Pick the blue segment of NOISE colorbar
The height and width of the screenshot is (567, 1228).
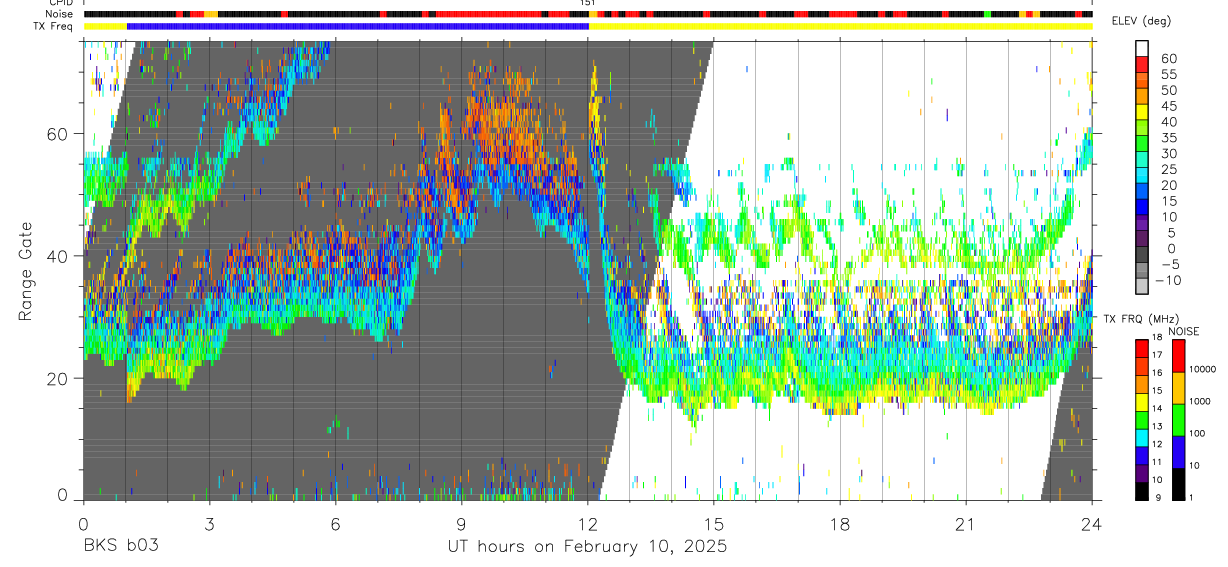[1177, 452]
